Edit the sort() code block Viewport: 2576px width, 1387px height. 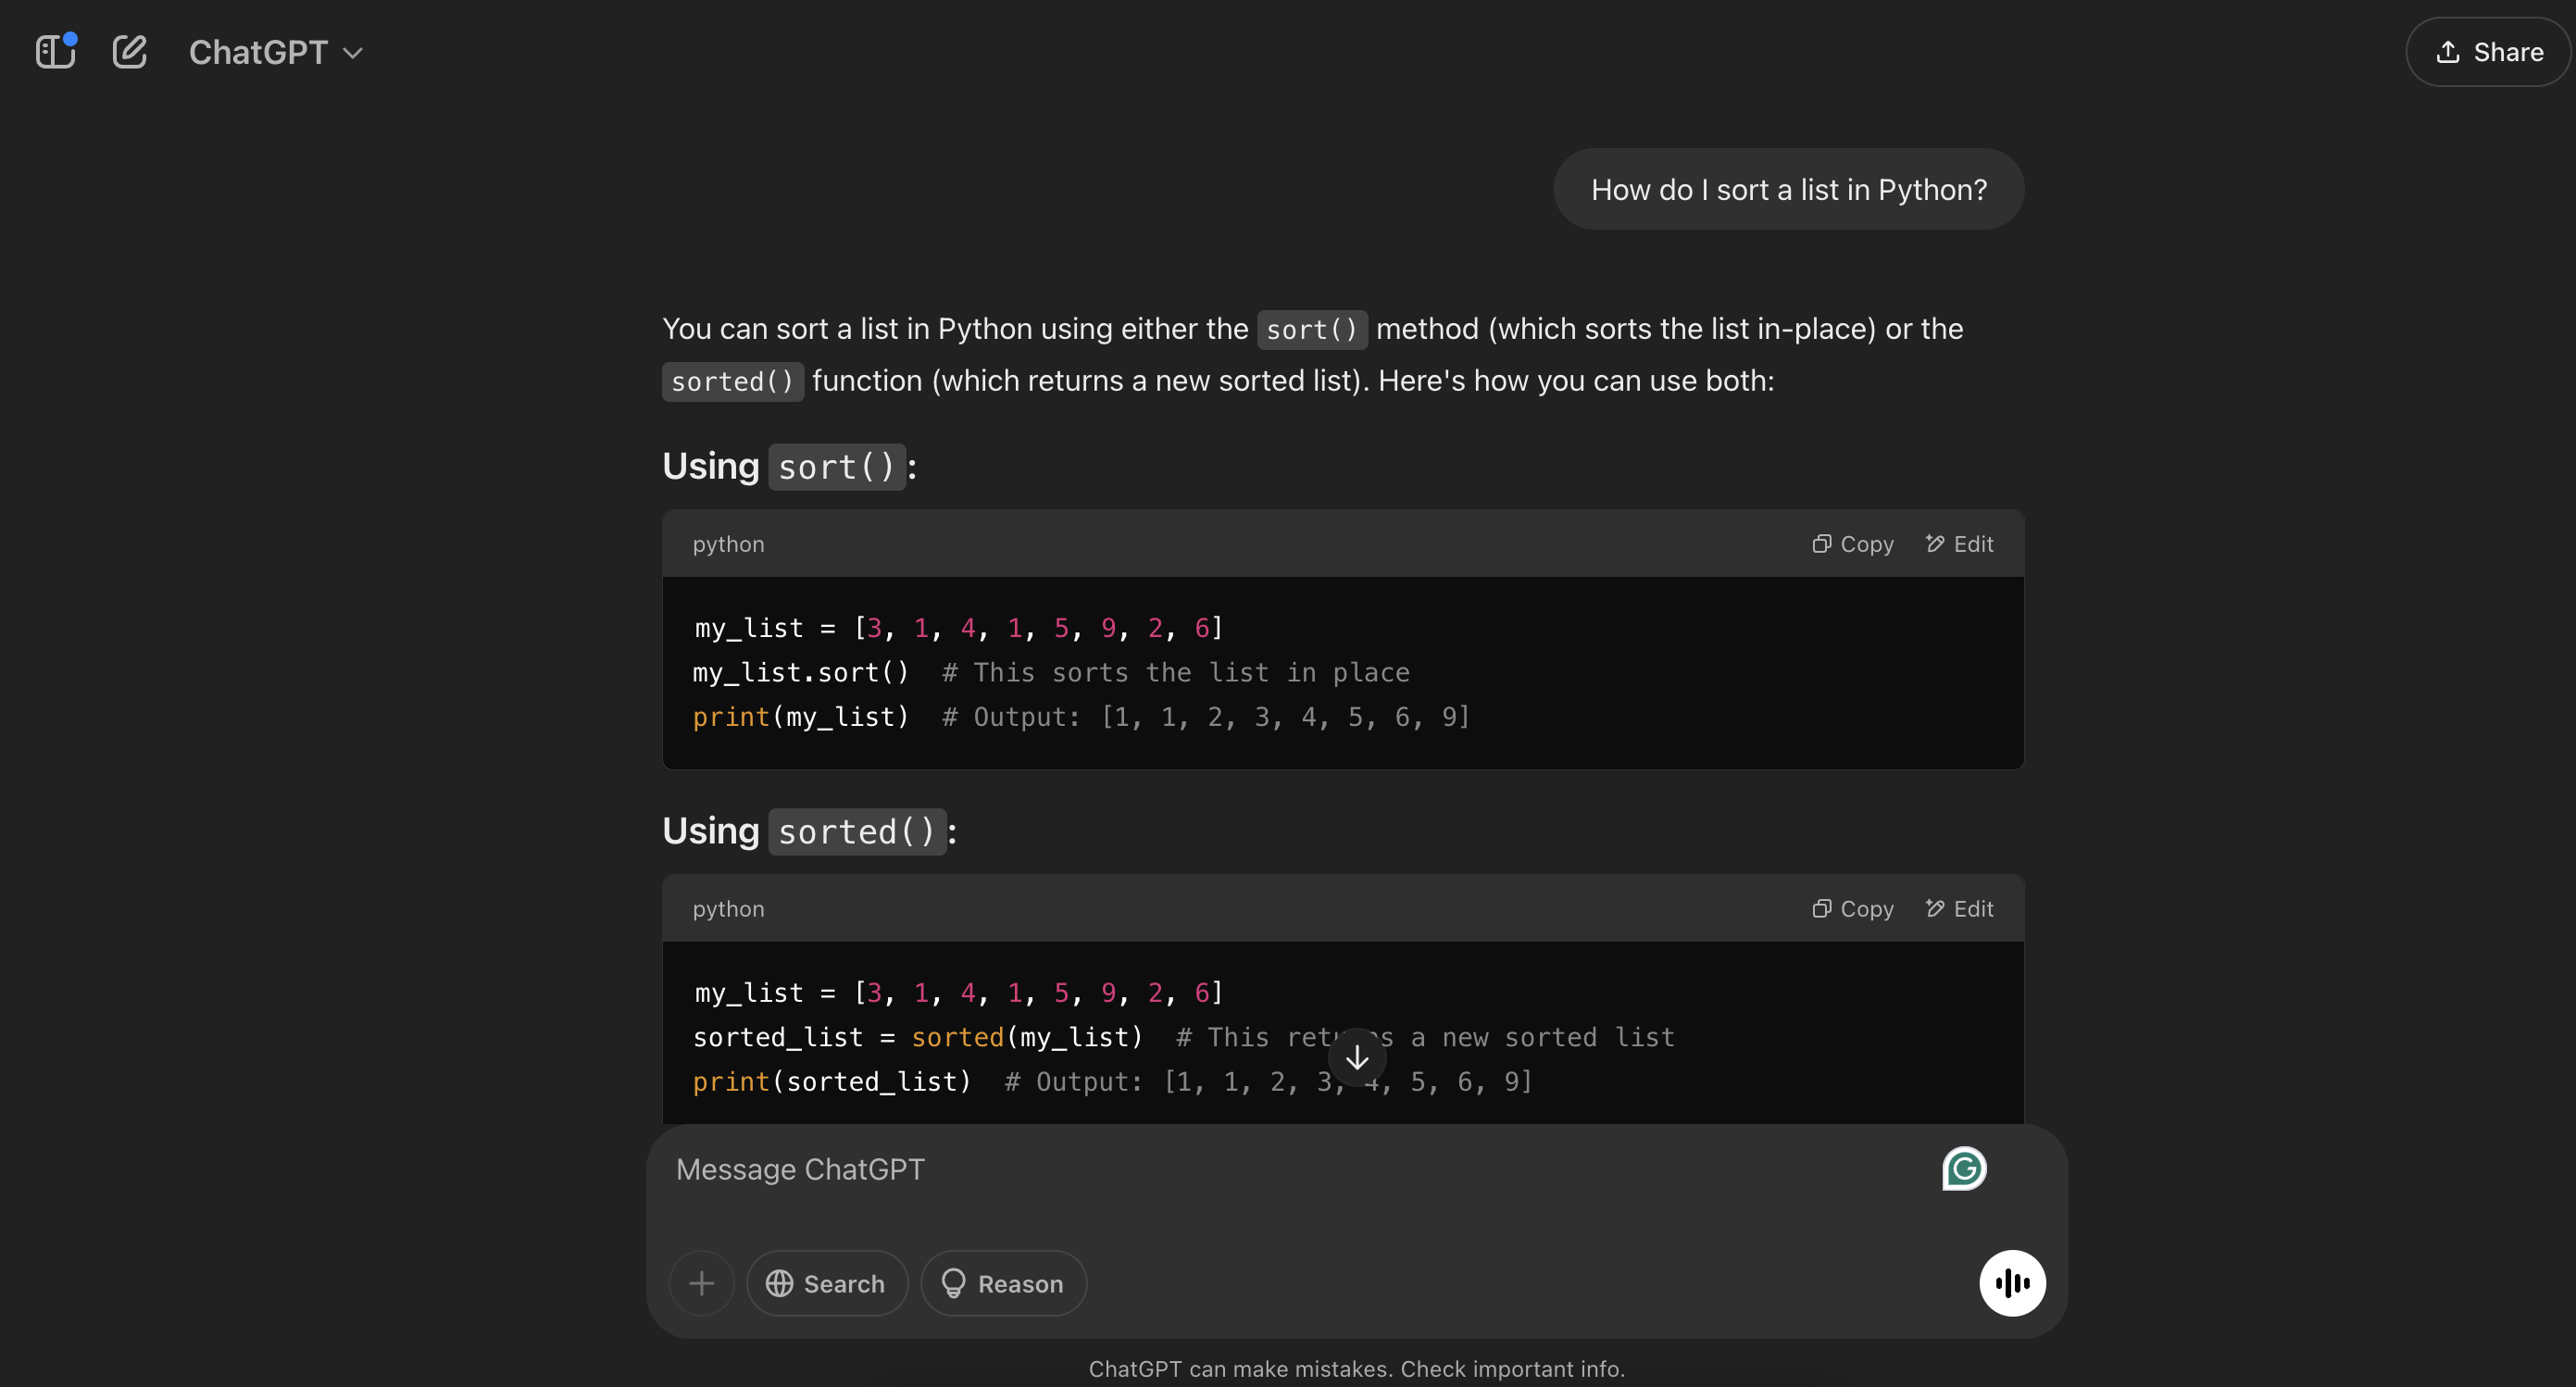coord(1959,544)
